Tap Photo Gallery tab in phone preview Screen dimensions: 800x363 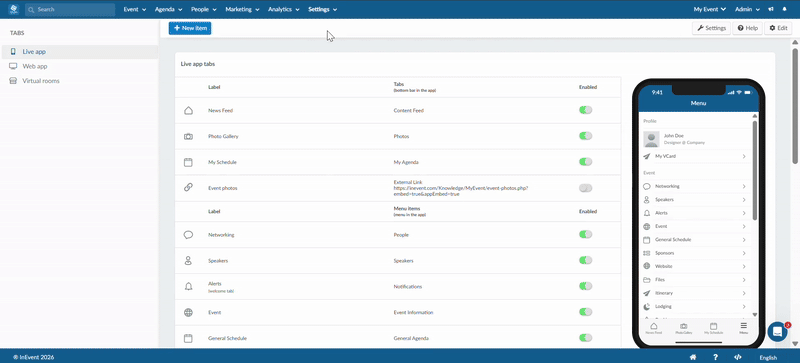684,328
